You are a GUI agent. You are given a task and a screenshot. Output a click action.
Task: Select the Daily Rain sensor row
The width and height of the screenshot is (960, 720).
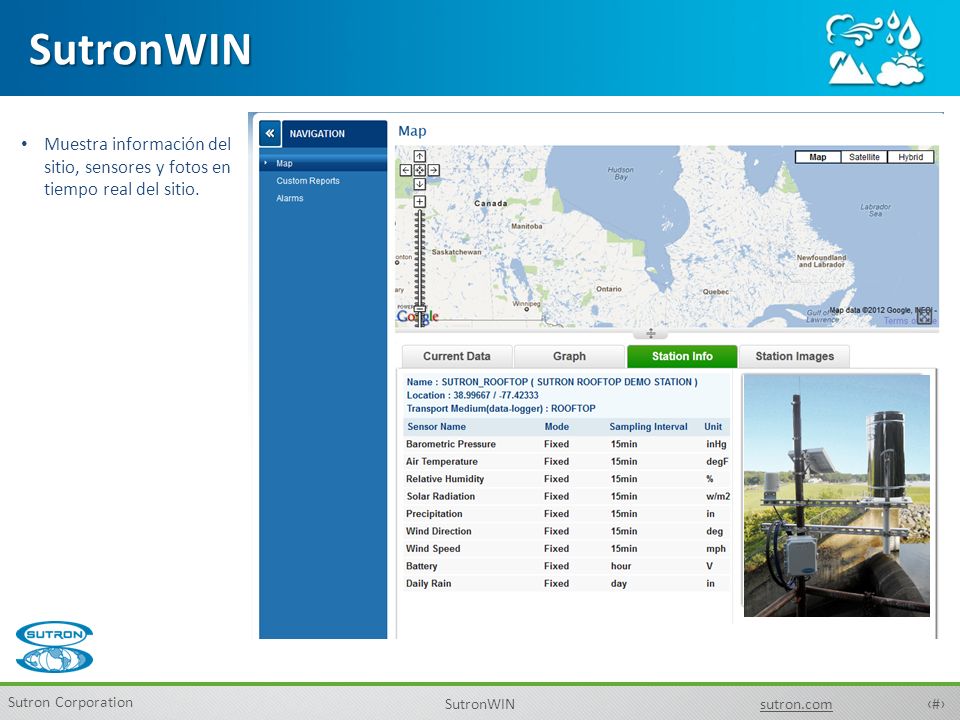tap(566, 583)
